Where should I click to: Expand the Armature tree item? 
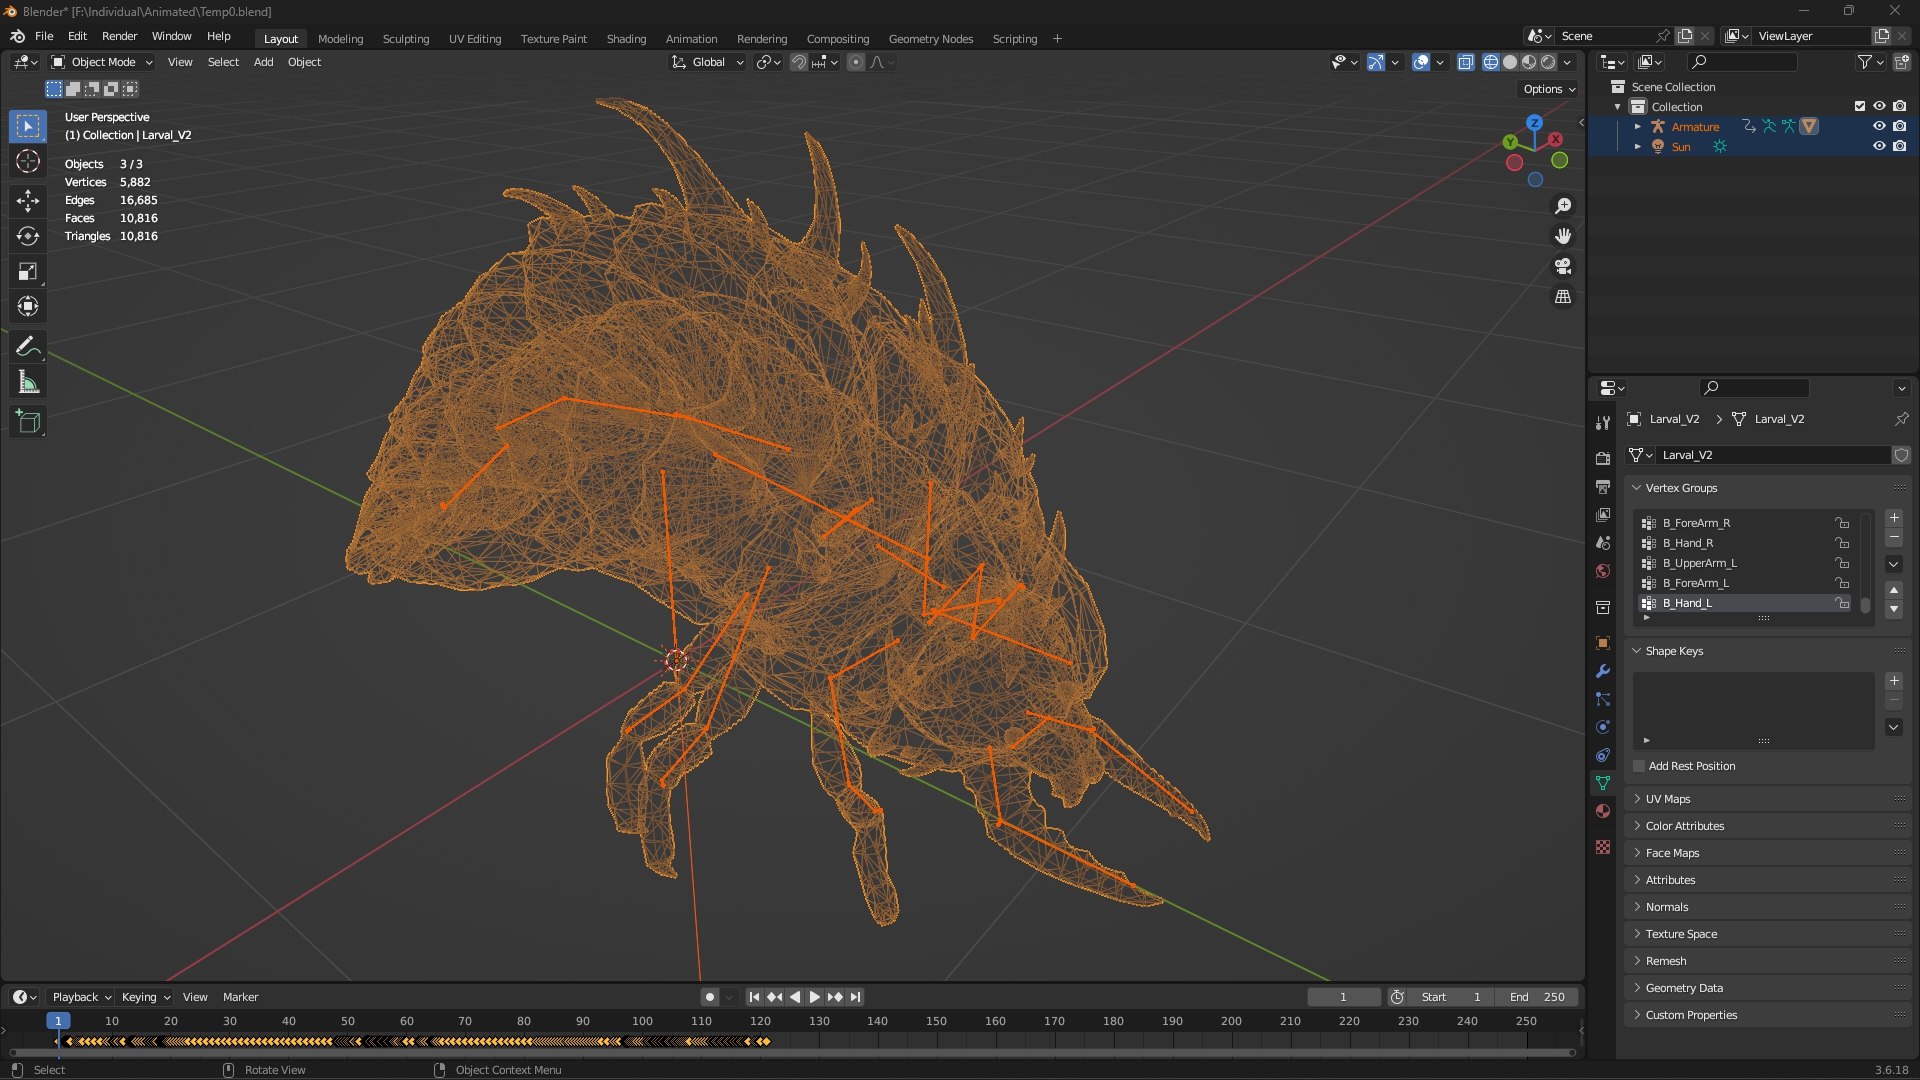point(1637,126)
